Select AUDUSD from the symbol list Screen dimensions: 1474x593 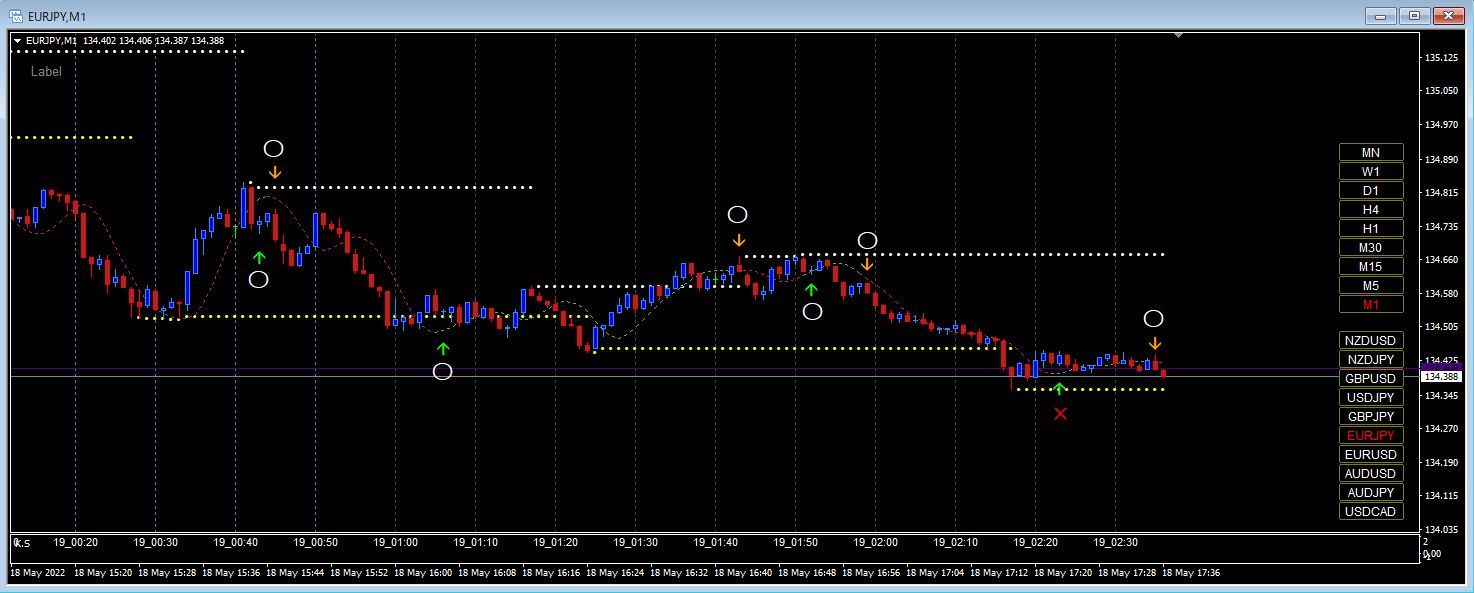[1370, 473]
